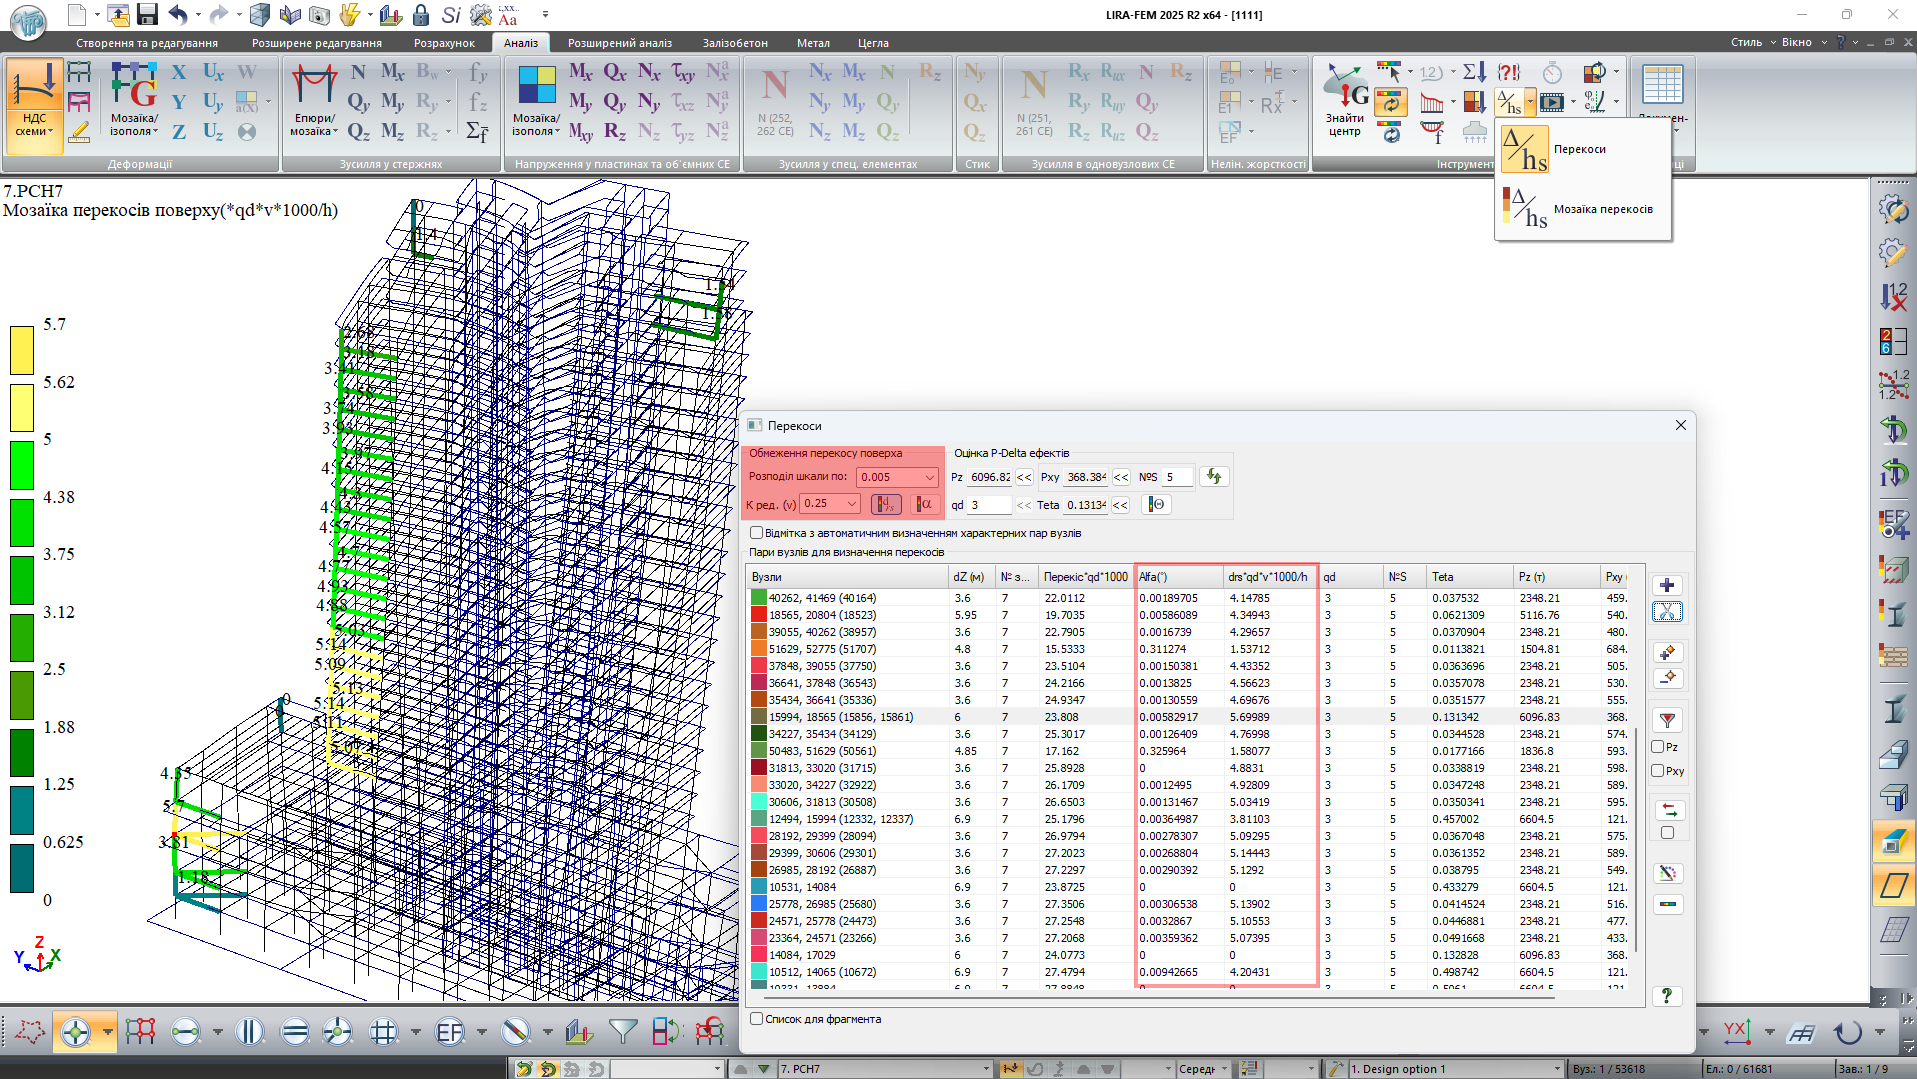1917x1079 pixels.
Task: Switch to the Залізобетон ribbon tab
Action: coord(734,43)
